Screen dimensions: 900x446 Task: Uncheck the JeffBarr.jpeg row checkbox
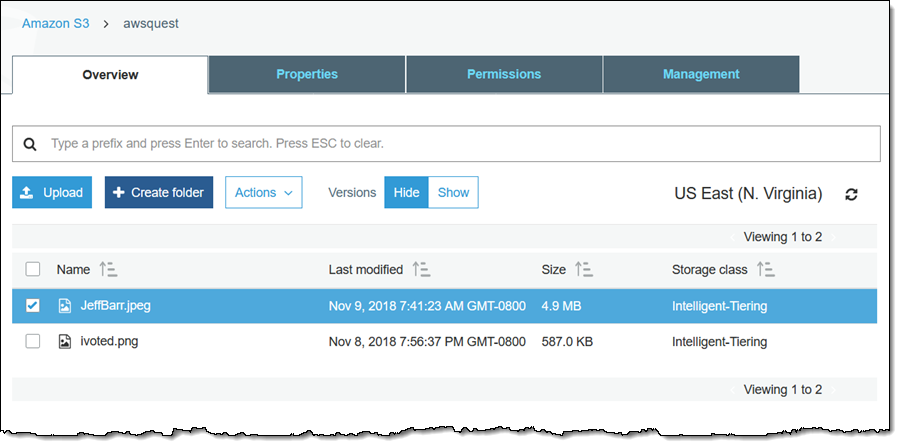point(33,306)
